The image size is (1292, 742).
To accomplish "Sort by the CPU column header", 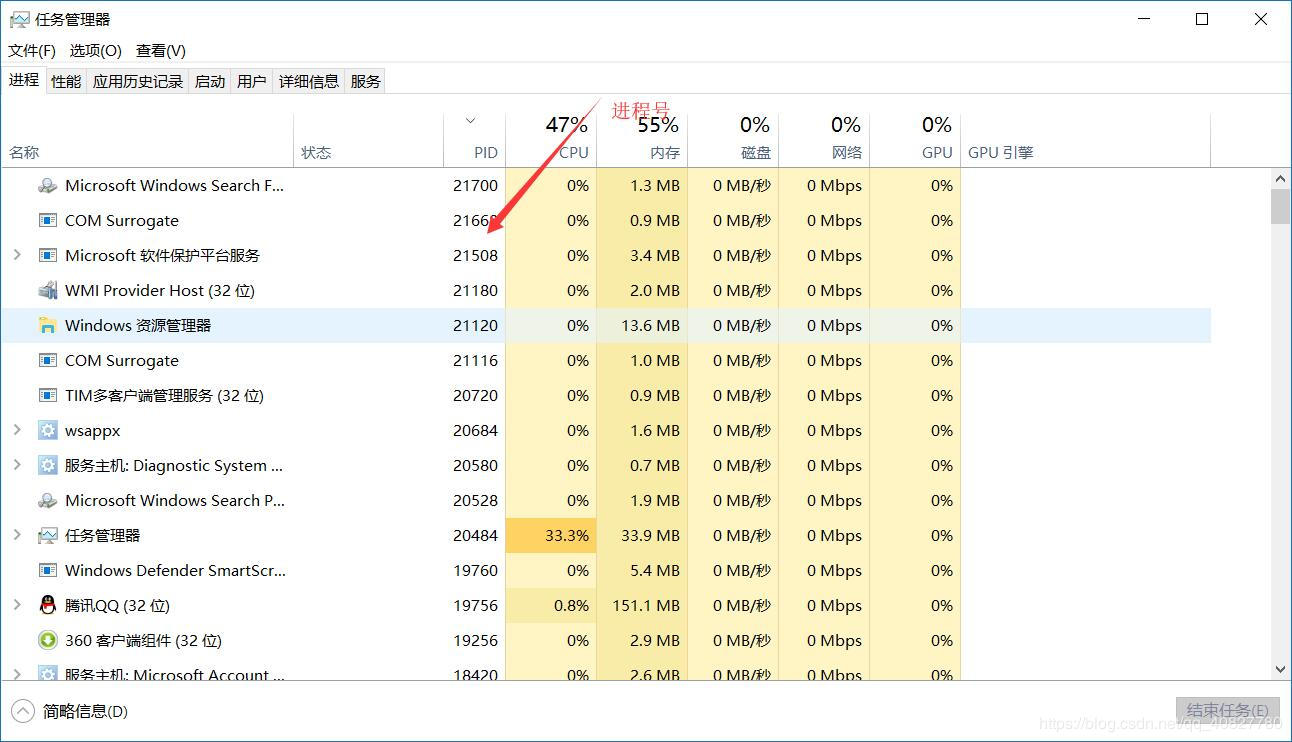I will tap(551, 140).
